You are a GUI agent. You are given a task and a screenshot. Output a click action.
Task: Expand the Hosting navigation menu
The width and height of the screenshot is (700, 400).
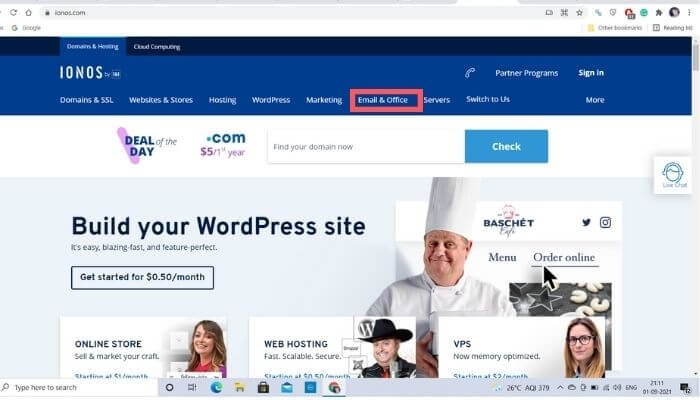pos(222,100)
